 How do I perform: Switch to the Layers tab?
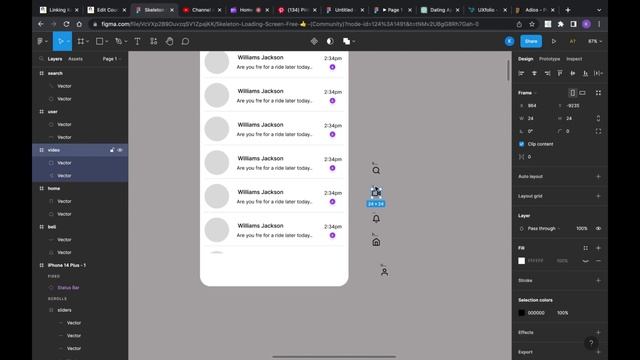[55, 59]
